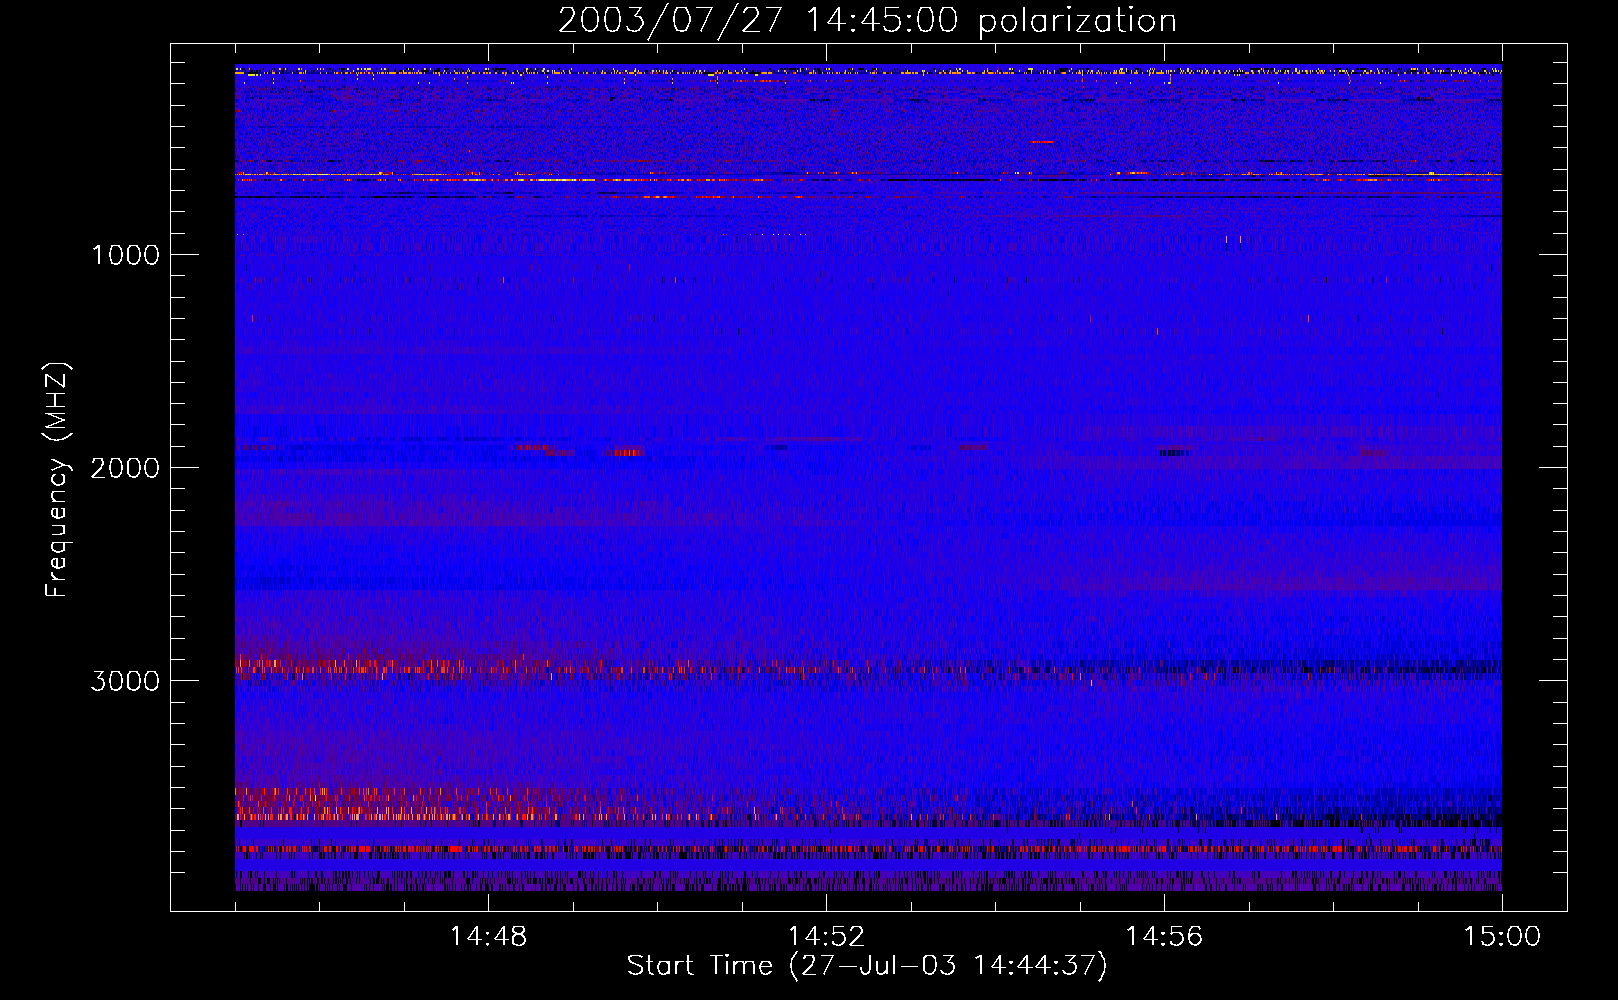Click the 3000 frequency tick label
Screen dimensions: 1618x1000
pos(126,681)
